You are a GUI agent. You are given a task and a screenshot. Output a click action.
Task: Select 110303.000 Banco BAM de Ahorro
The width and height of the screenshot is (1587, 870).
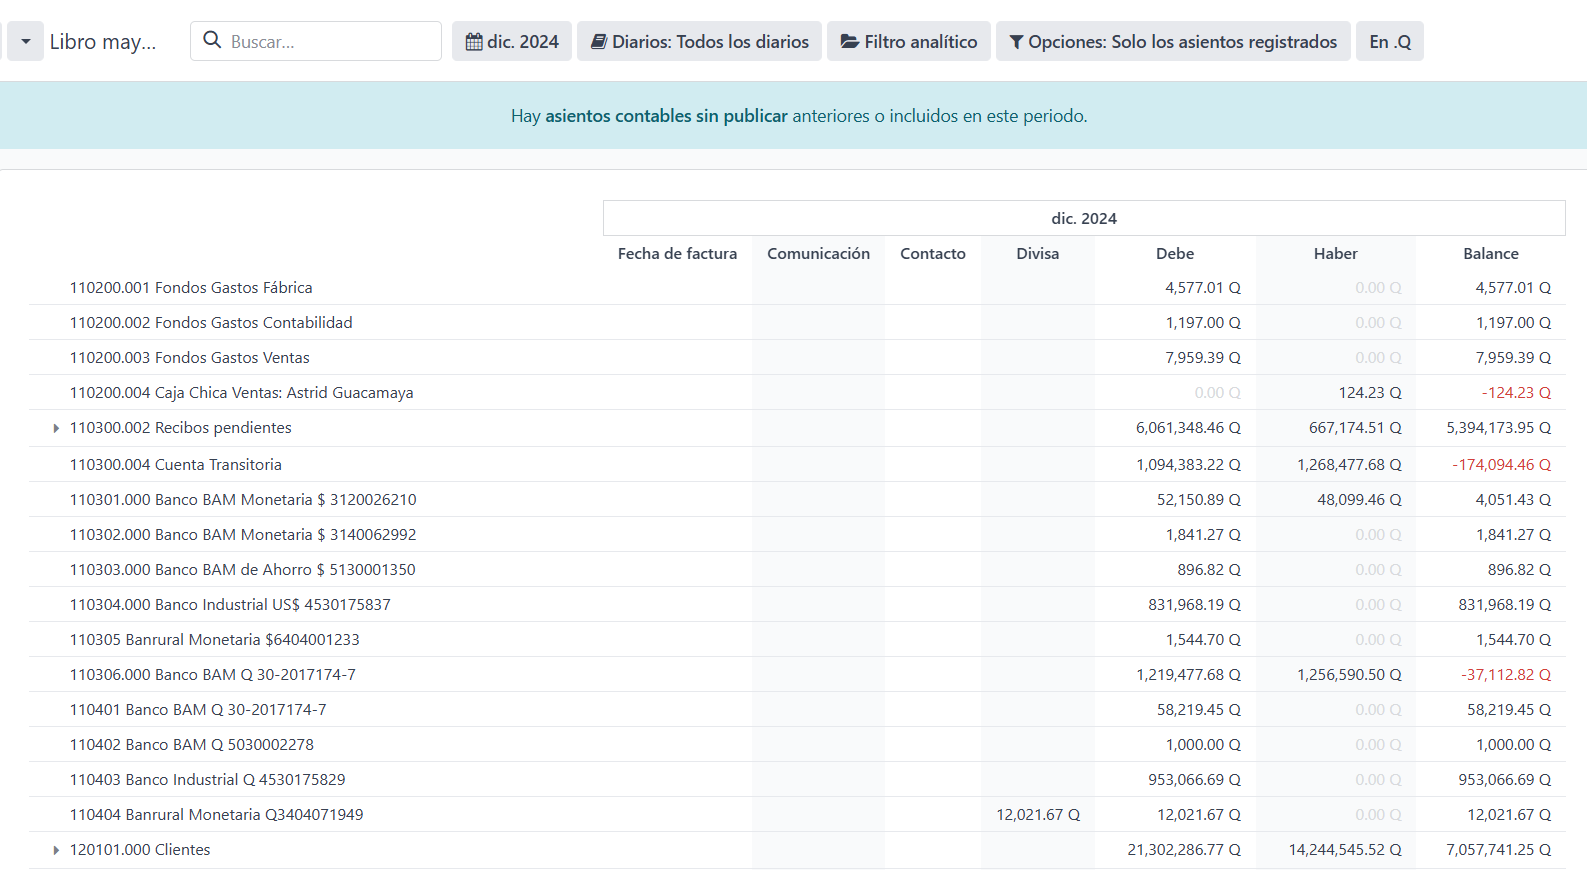pyautogui.click(x=243, y=570)
